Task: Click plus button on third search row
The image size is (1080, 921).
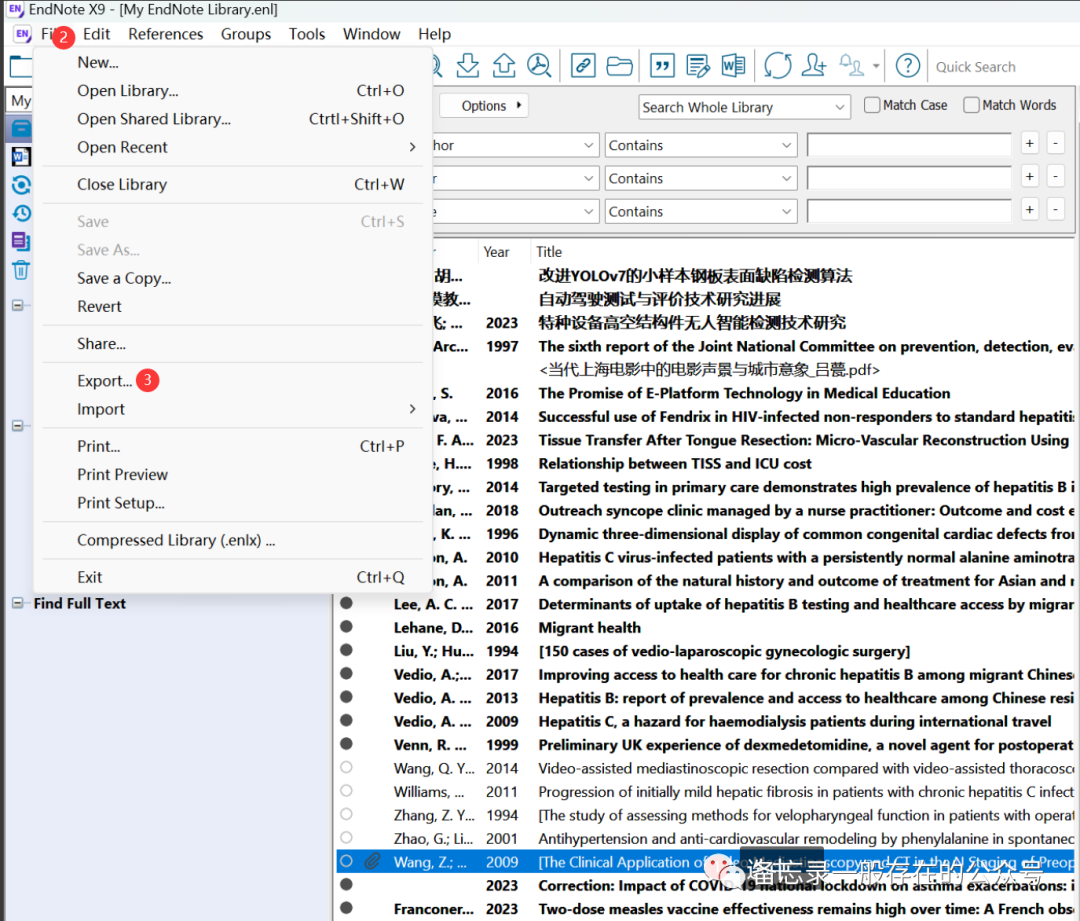Action: (1029, 209)
